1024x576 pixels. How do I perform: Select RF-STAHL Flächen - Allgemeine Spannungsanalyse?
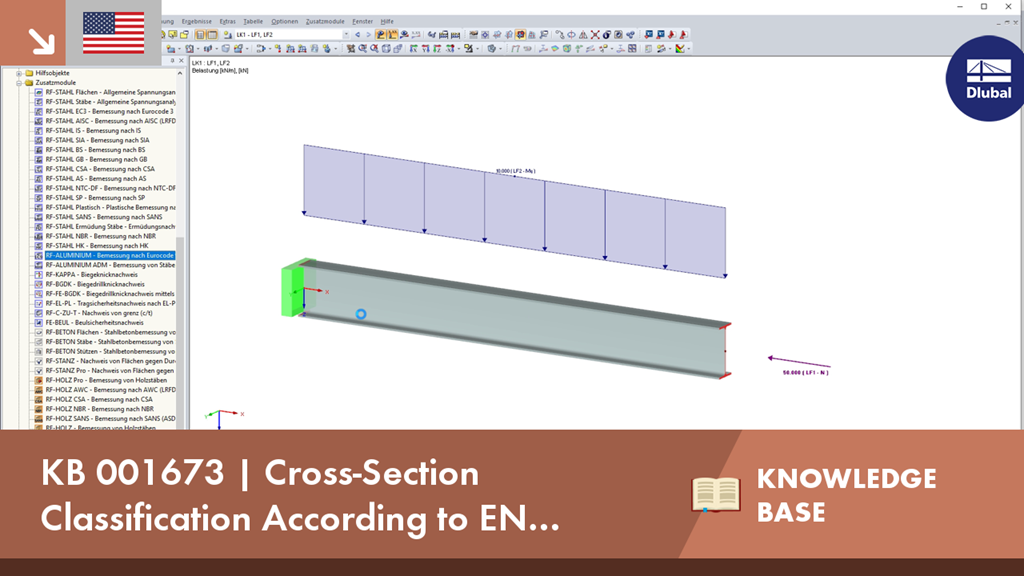[110, 92]
